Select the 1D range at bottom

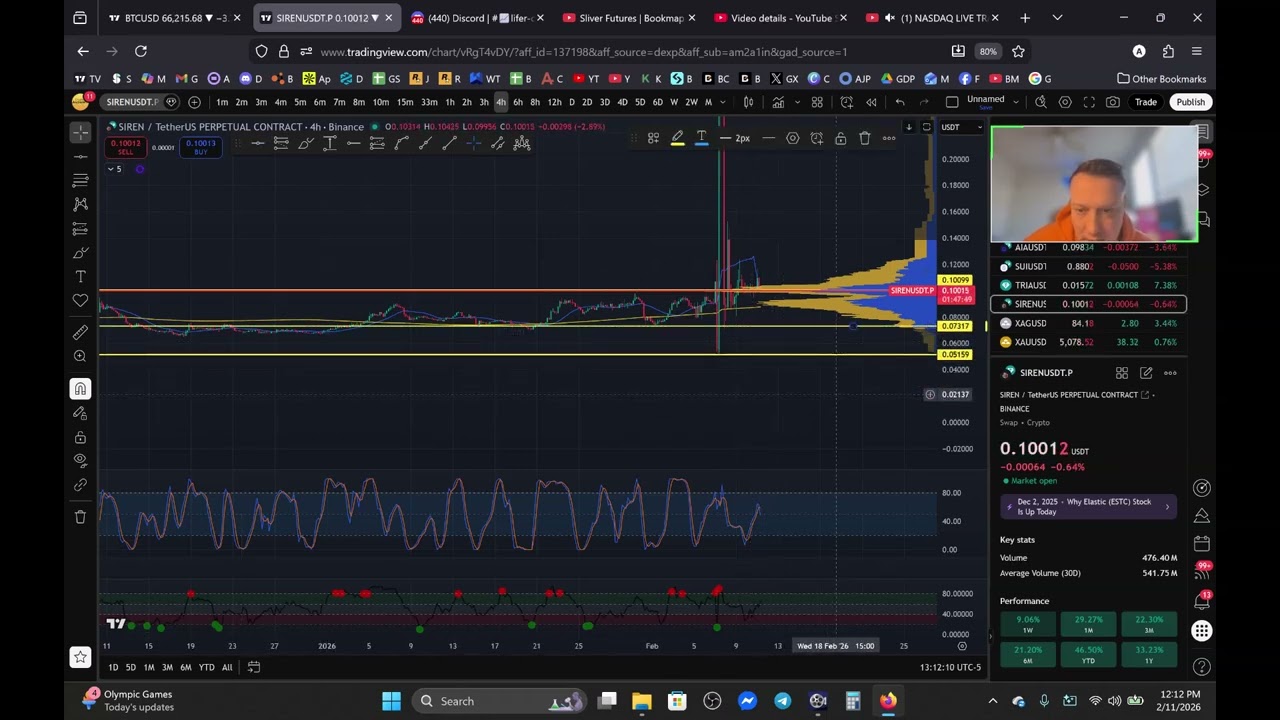(x=113, y=668)
